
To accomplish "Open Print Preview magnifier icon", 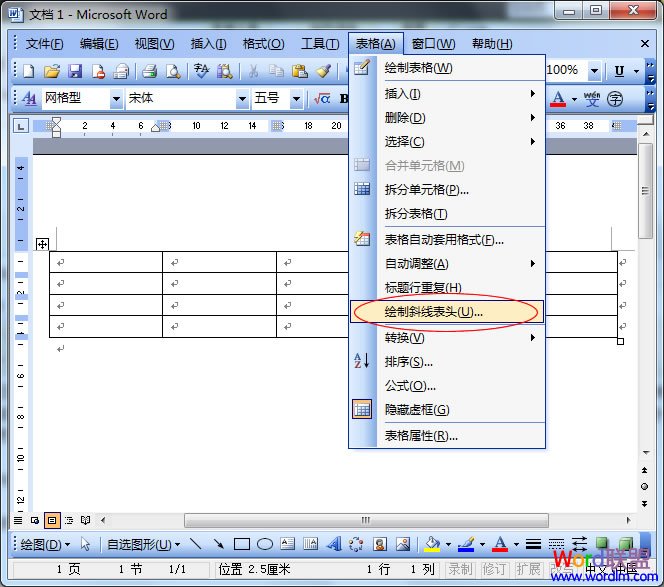I will tap(173, 71).
